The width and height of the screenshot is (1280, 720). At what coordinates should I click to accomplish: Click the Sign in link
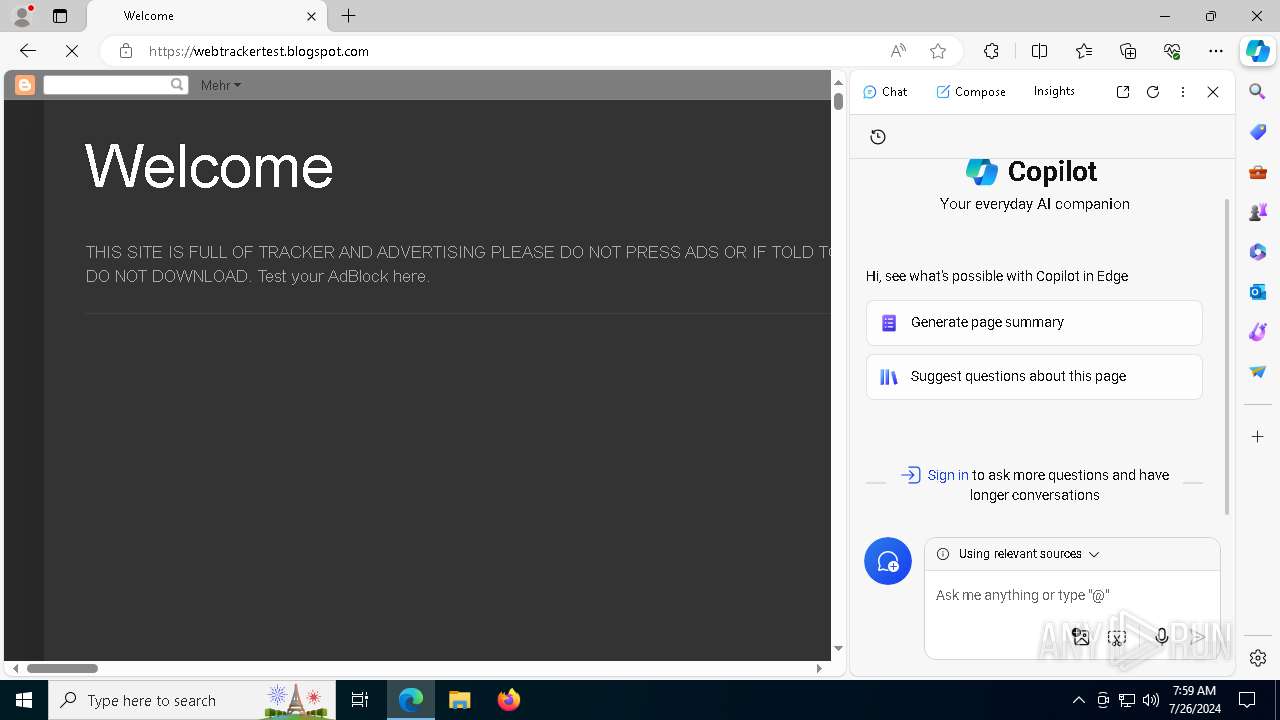click(947, 475)
